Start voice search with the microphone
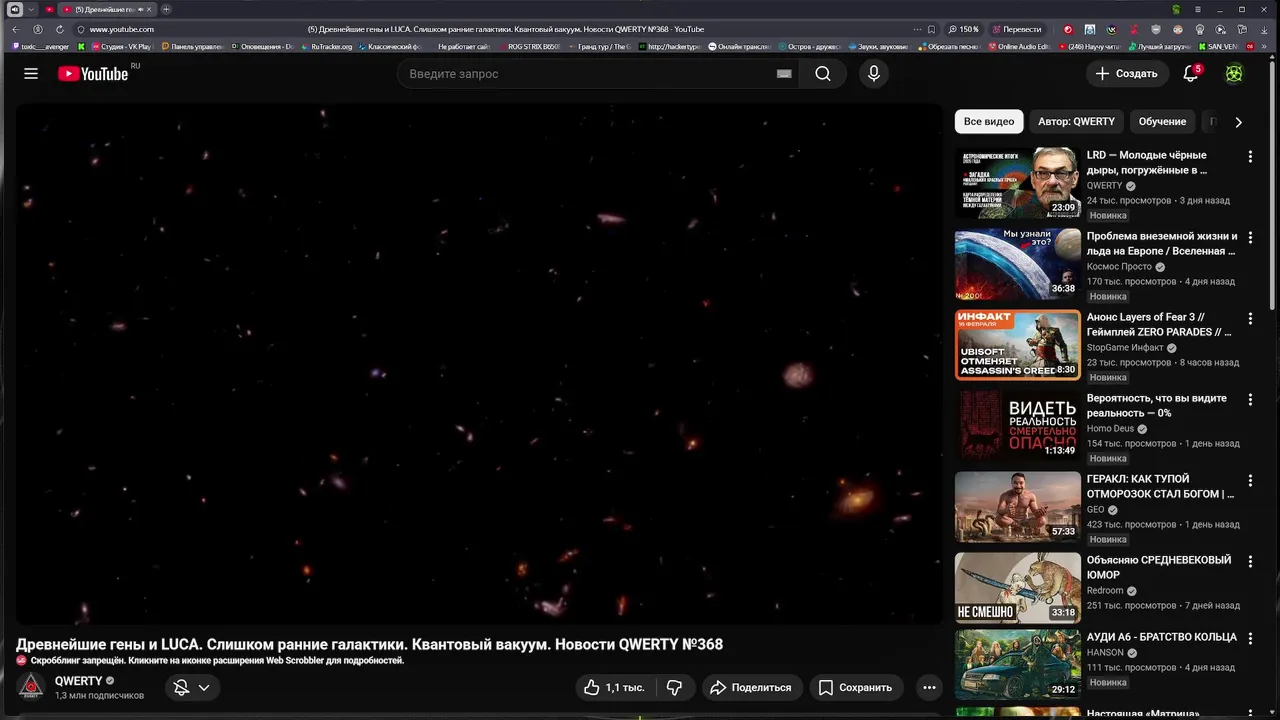The image size is (1280, 720). (873, 74)
